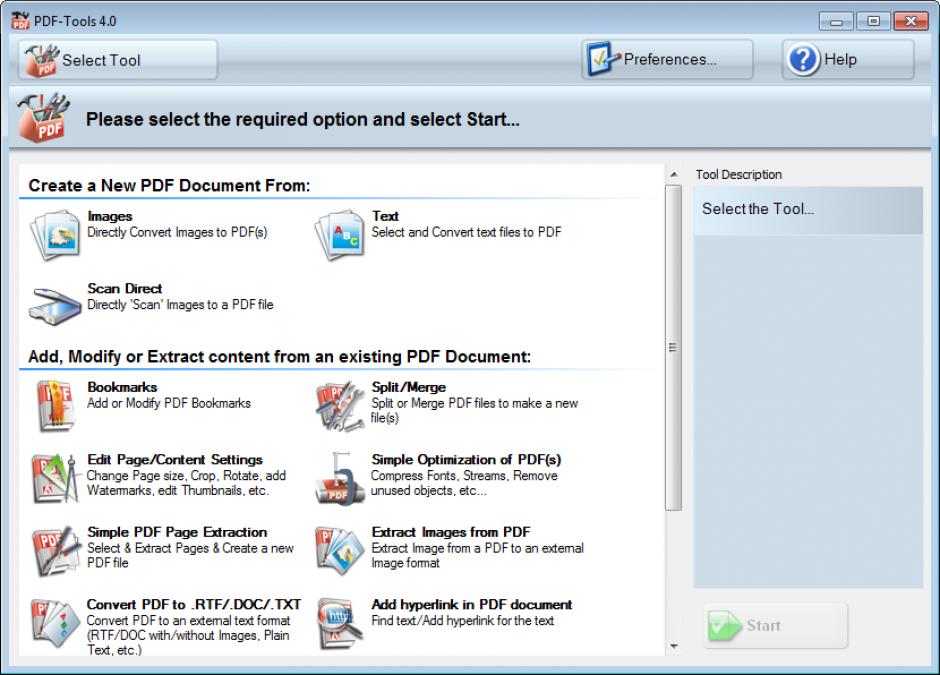The width and height of the screenshot is (940, 675).
Task: Click the 'Bookmarks' tool title
Action: coord(122,387)
